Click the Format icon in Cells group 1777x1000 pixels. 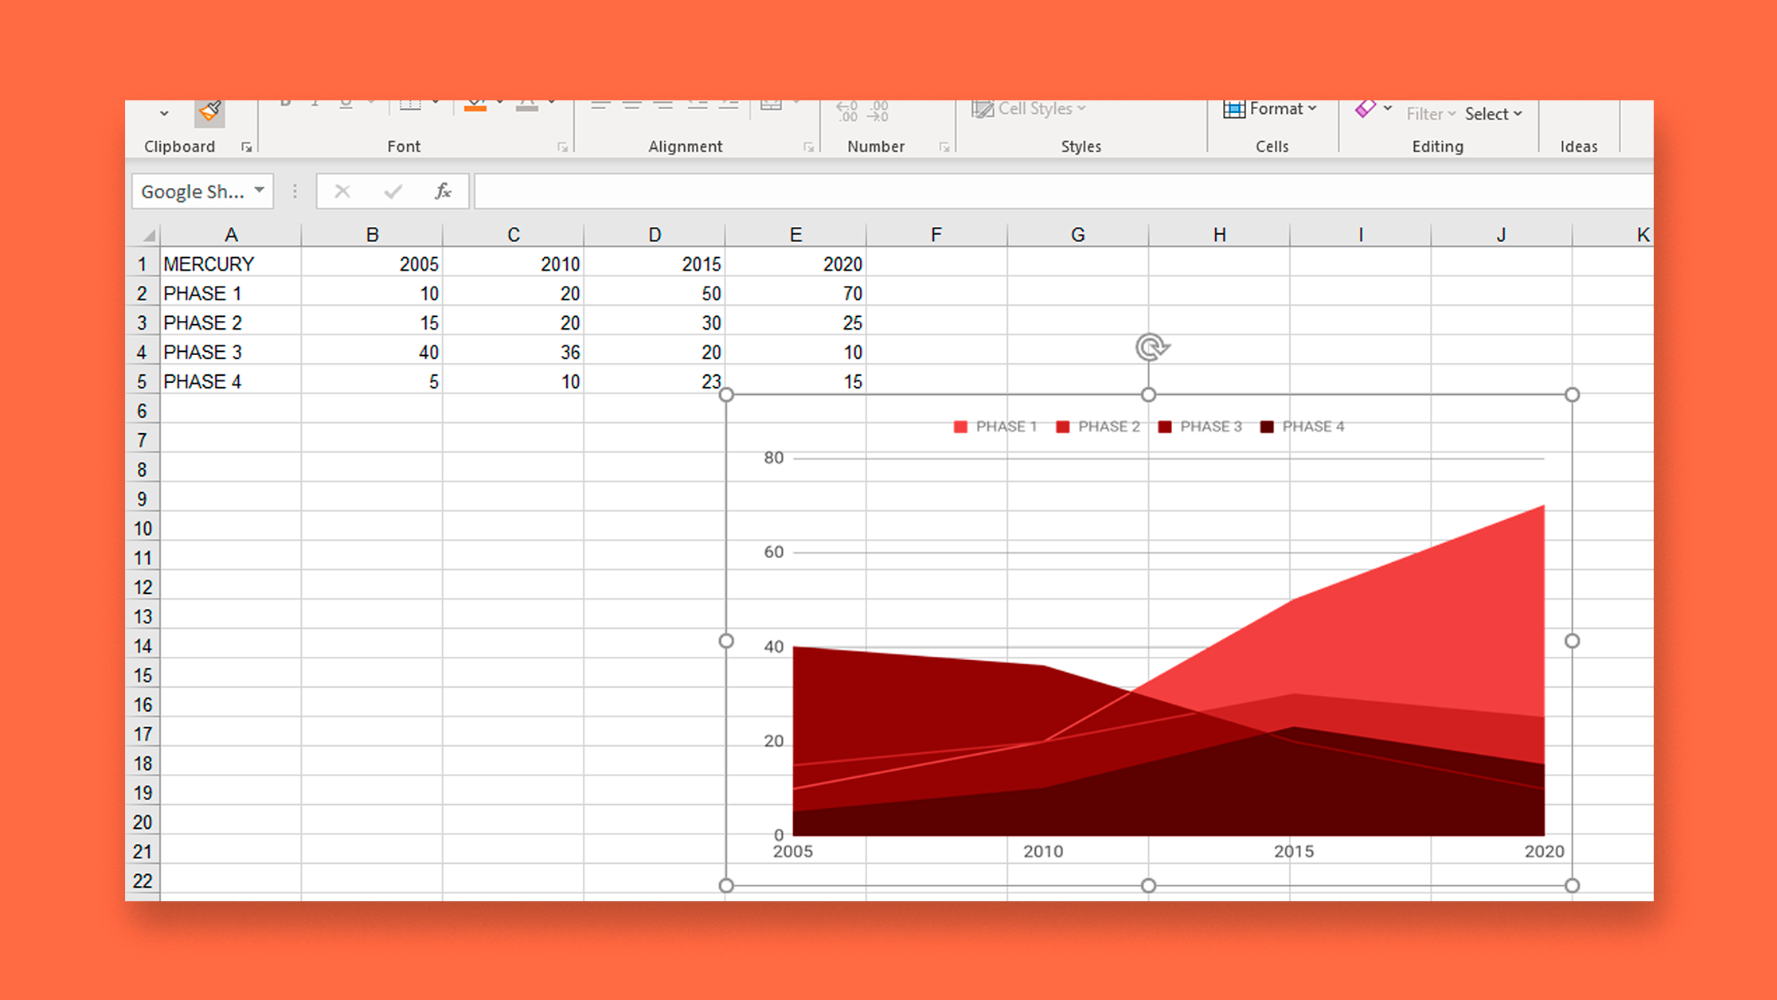click(1270, 108)
